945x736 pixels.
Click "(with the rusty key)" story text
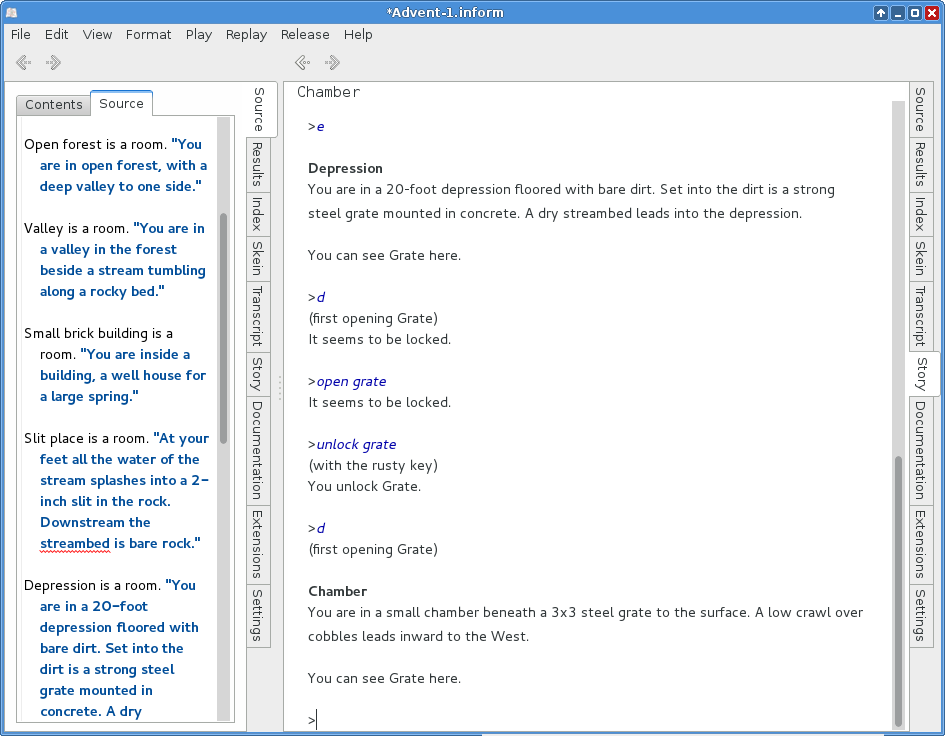pyautogui.click(x=373, y=465)
